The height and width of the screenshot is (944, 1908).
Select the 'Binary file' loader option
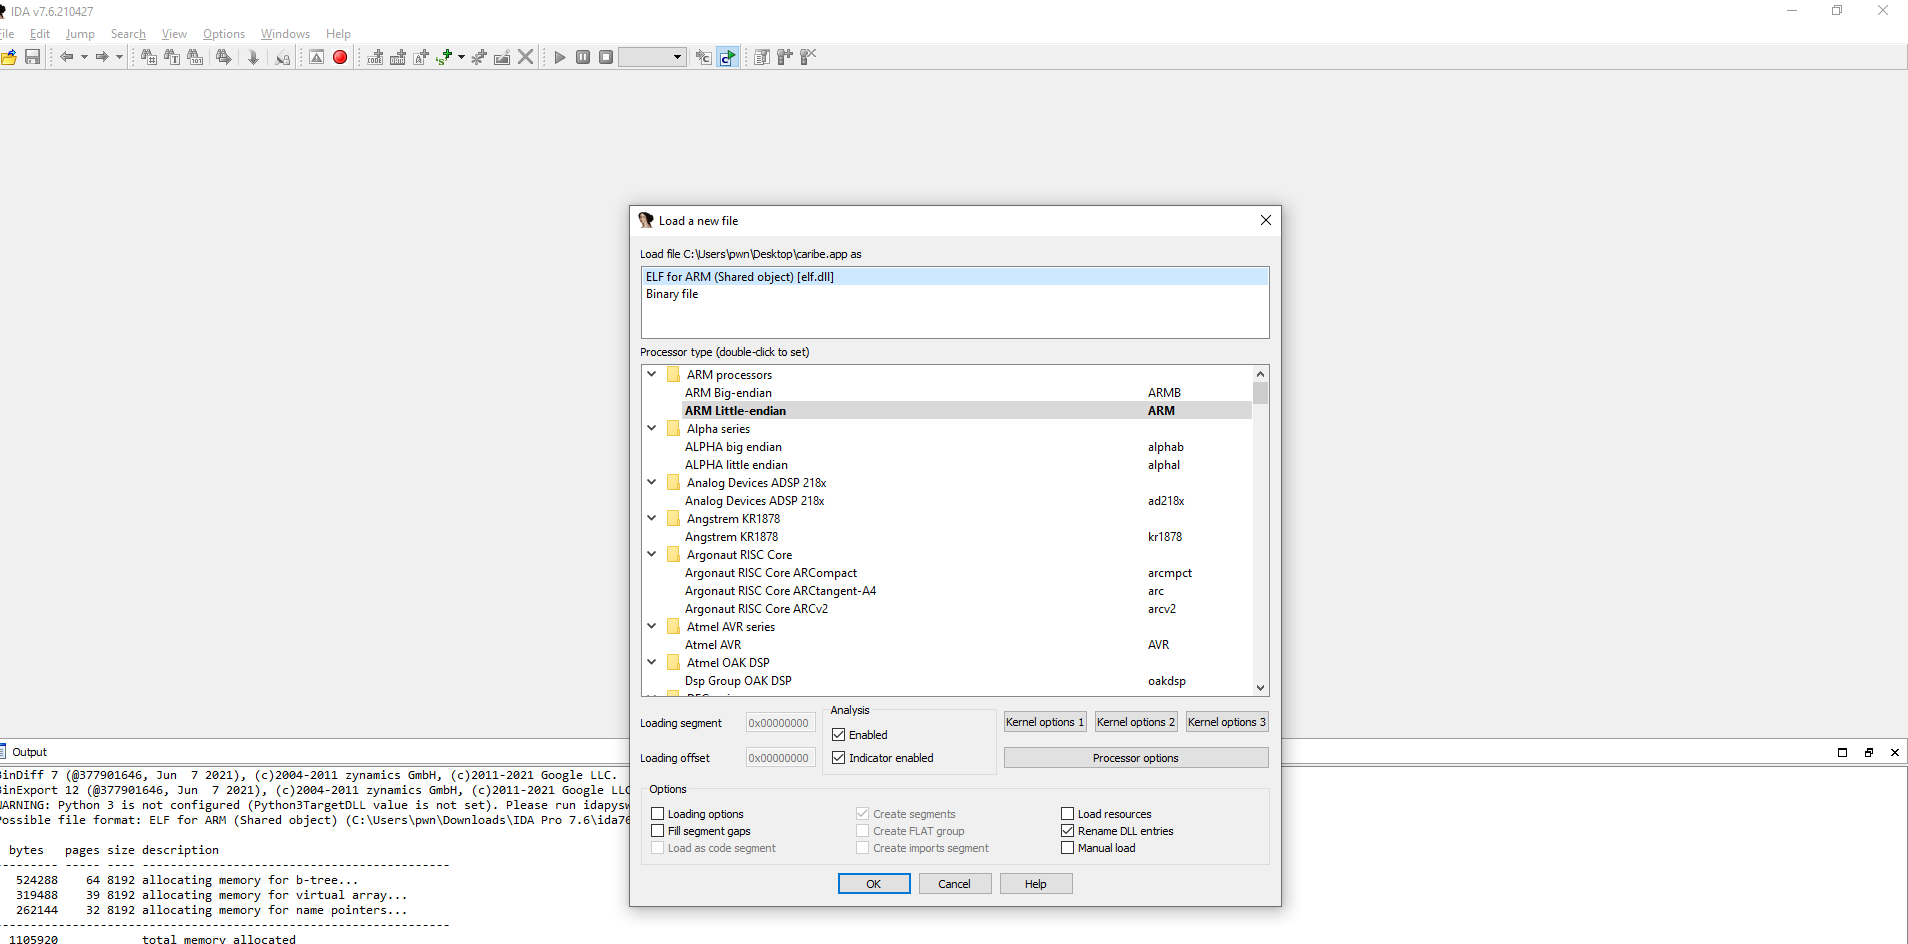[955, 294]
